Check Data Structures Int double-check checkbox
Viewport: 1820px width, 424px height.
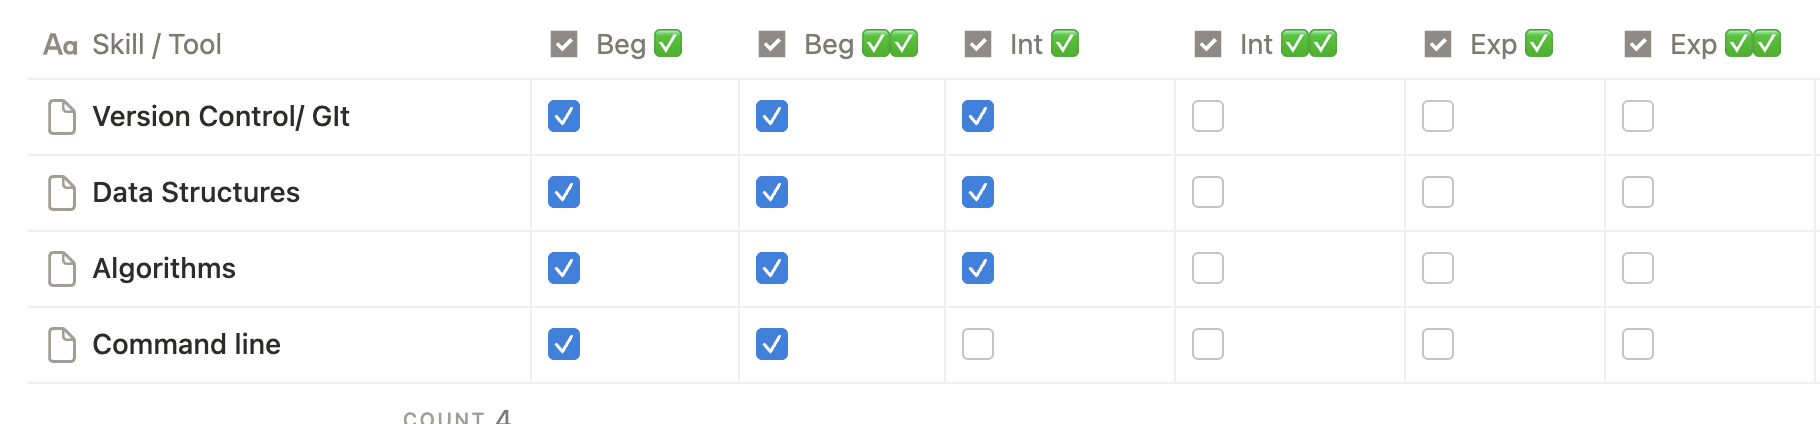coord(1208,193)
